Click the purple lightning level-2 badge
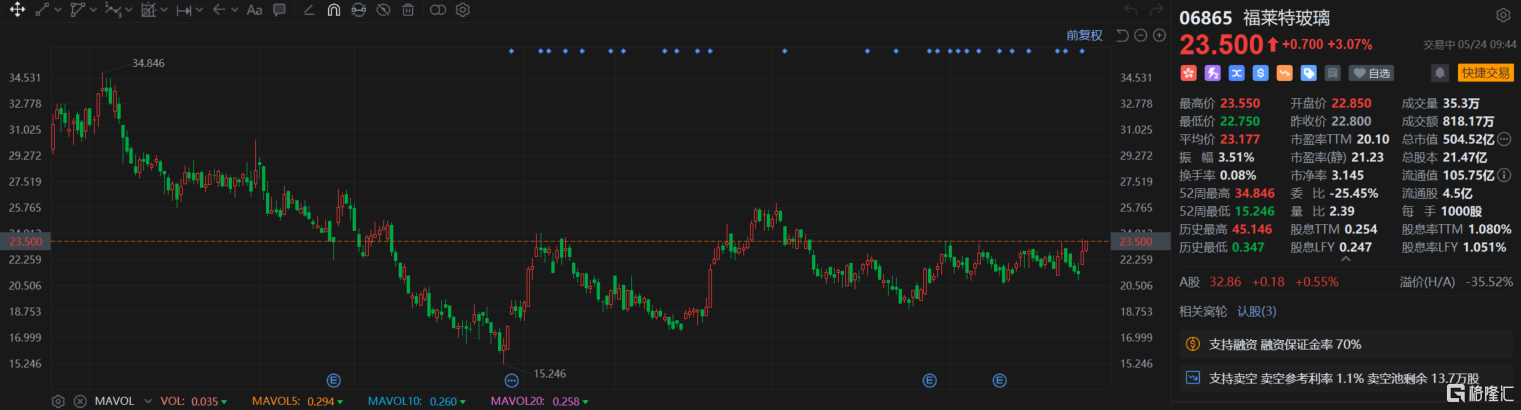 click(1213, 73)
